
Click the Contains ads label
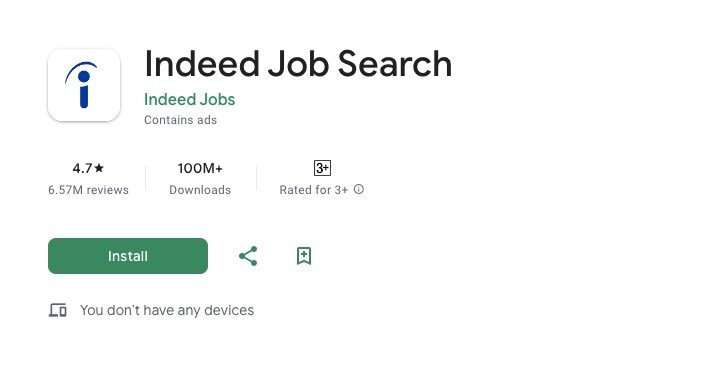tap(180, 120)
